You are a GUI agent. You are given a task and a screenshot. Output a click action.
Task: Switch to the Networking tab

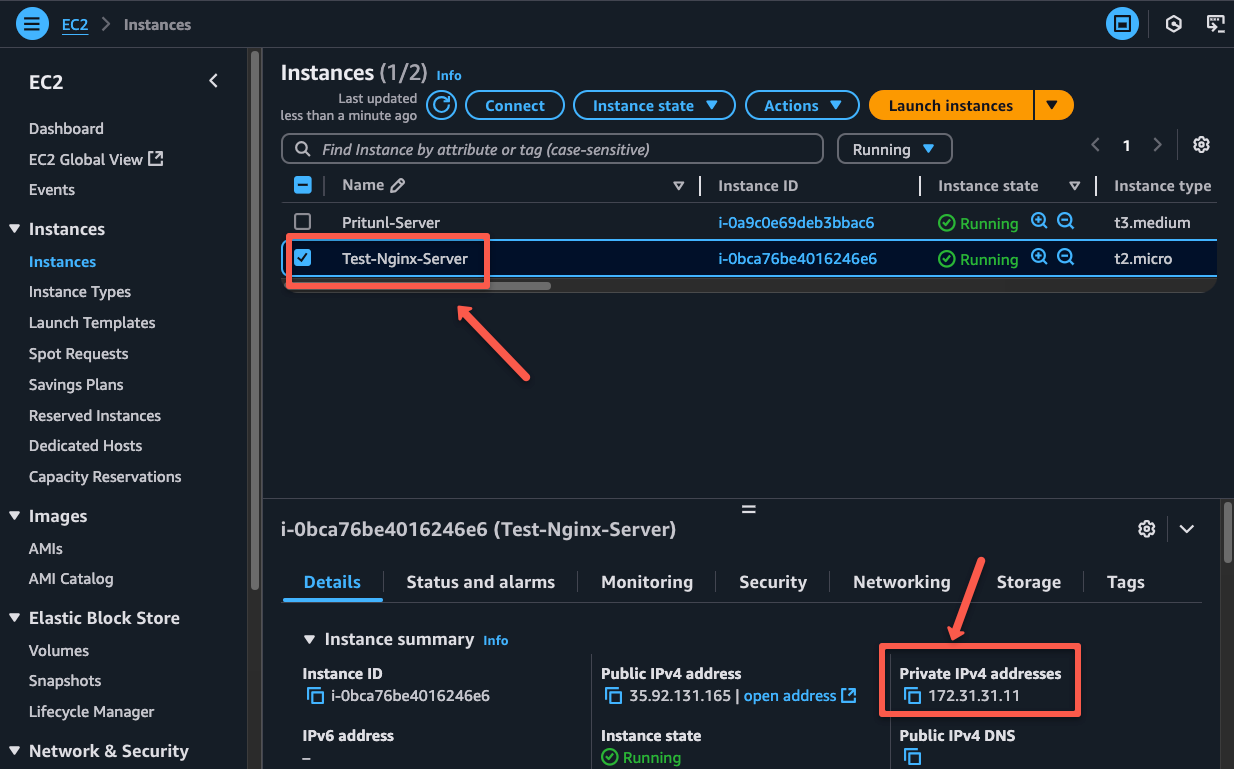[x=902, y=582]
